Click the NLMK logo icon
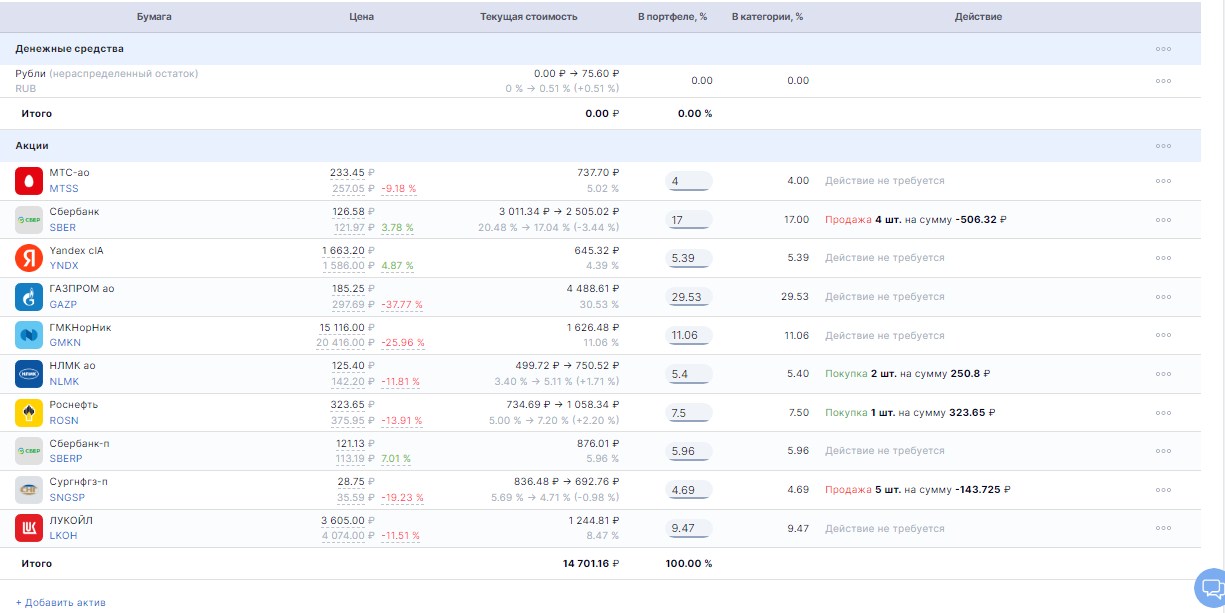 pos(29,374)
